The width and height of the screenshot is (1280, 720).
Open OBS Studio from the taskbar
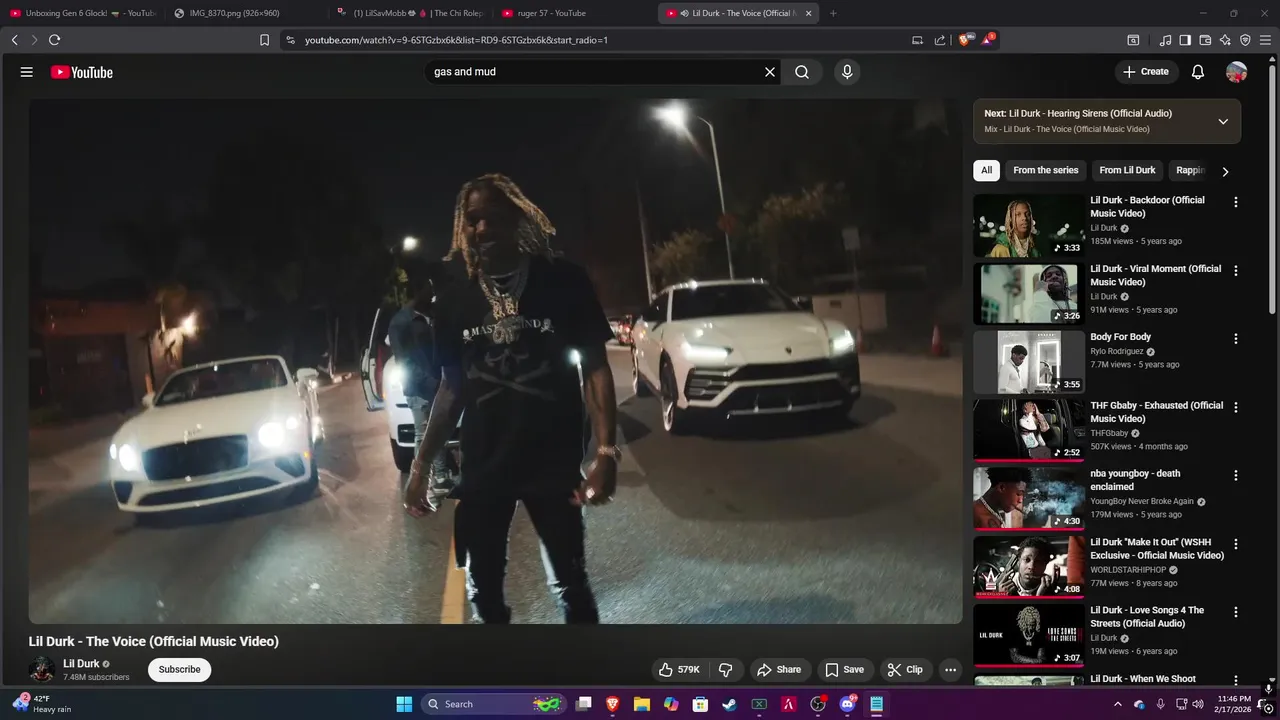click(x=818, y=704)
